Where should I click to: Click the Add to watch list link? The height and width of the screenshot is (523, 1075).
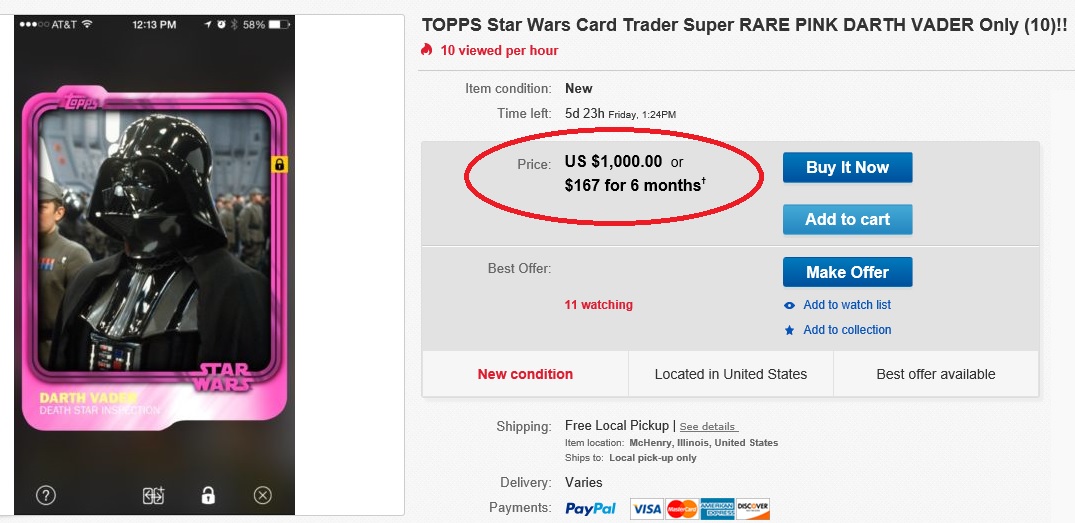[846, 305]
